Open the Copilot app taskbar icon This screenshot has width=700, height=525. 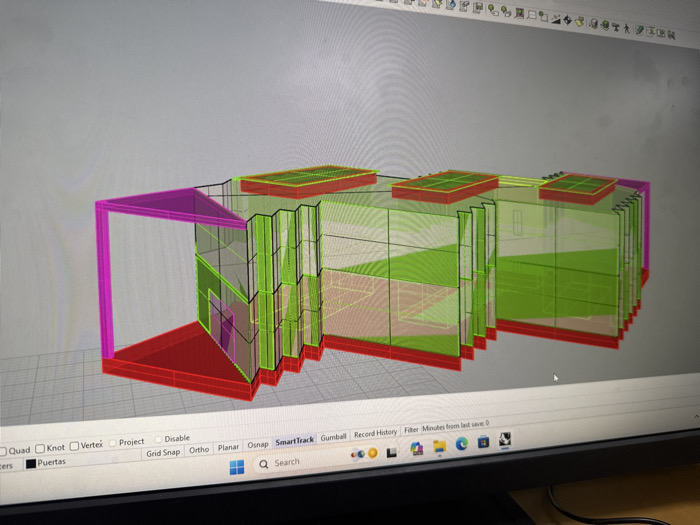(x=417, y=449)
